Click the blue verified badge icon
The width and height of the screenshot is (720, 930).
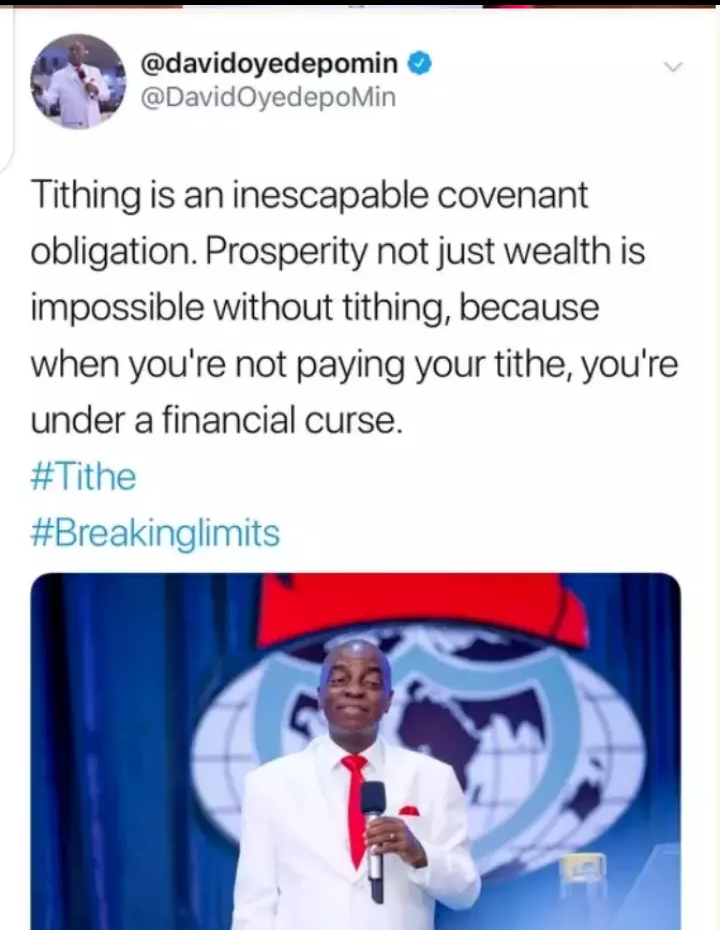pos(419,63)
